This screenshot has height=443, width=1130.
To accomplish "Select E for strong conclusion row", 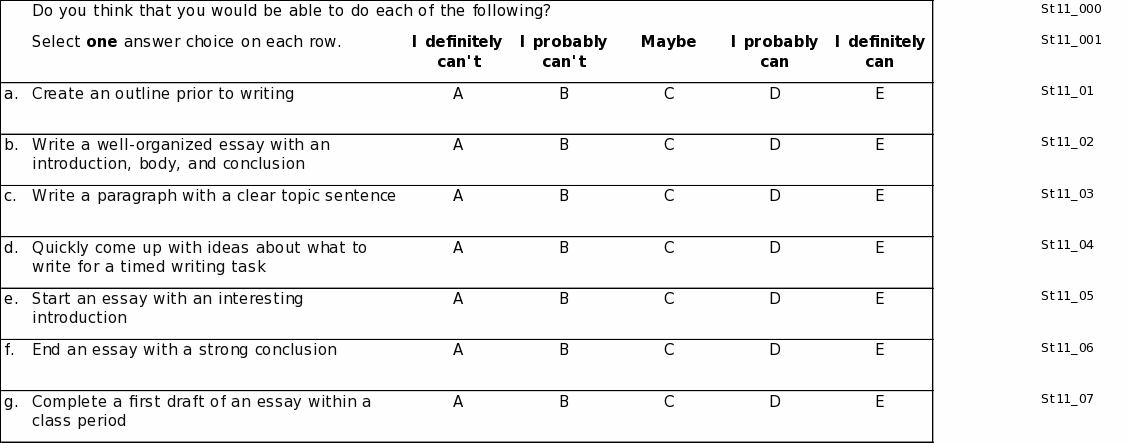I will pos(879,350).
